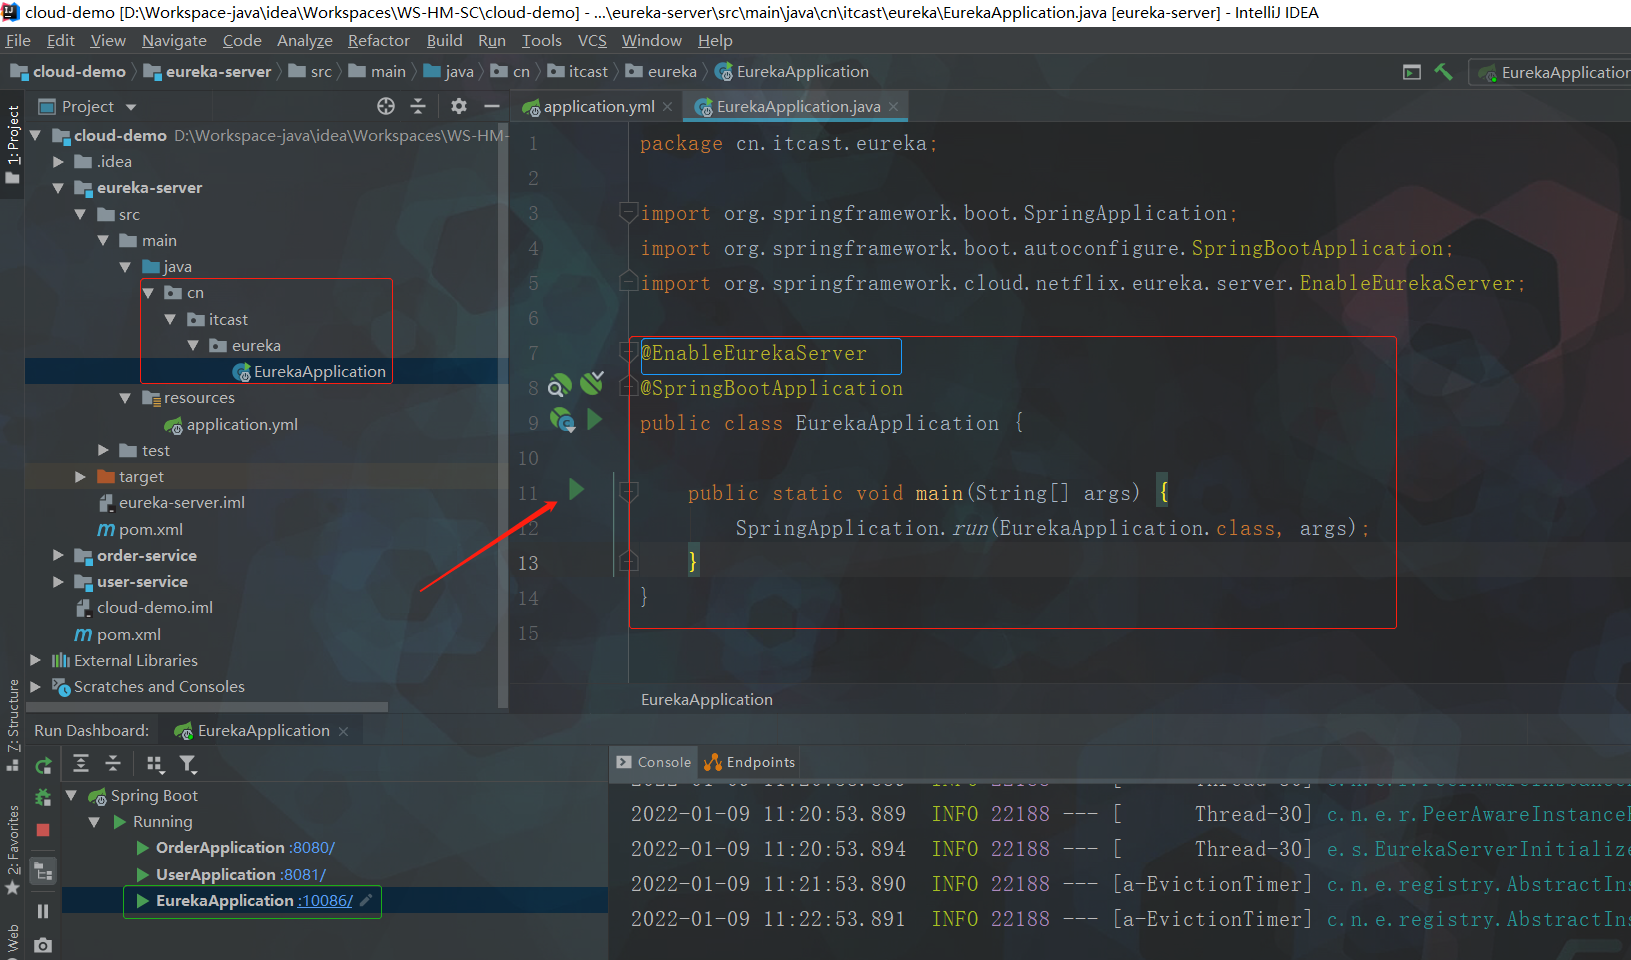
Task: Select pom.xml under eureka-server
Action: click(150, 529)
